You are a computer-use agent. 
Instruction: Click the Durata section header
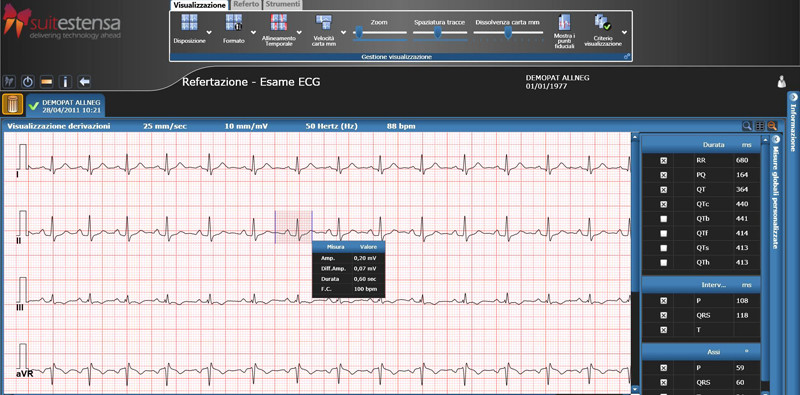701,145
